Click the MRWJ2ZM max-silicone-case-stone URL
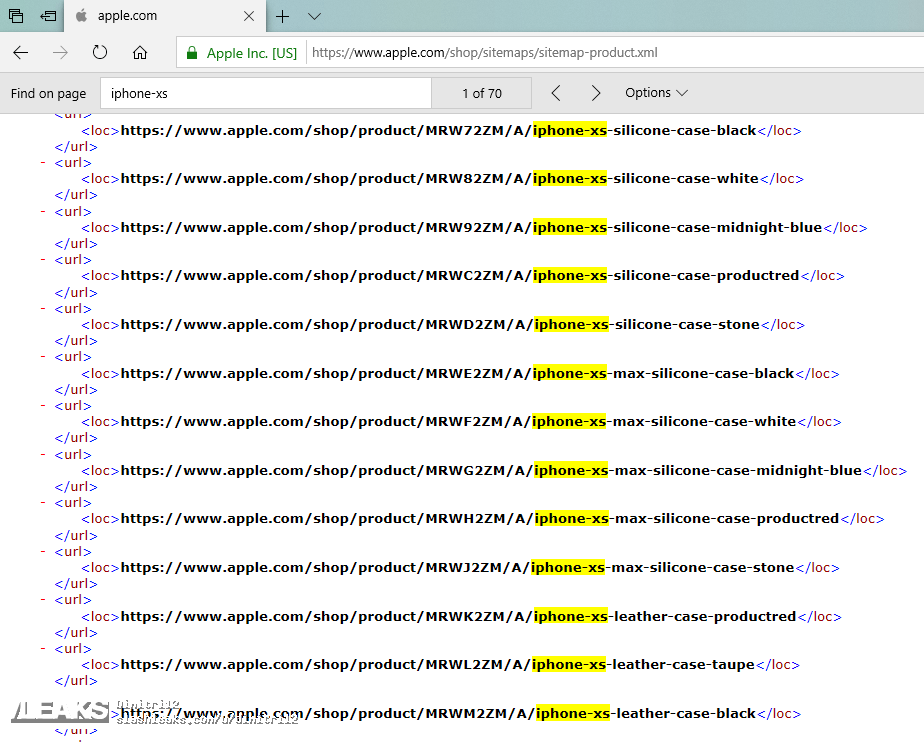 coord(457,568)
